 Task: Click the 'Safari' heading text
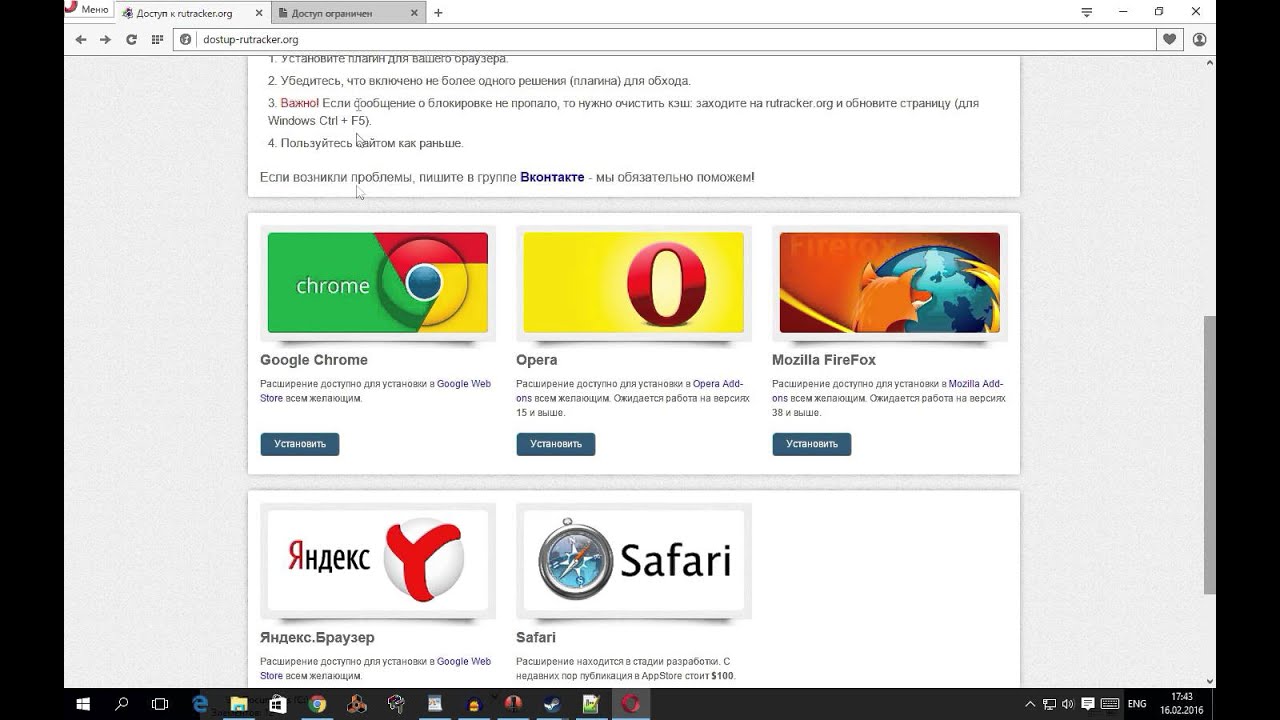pos(536,637)
